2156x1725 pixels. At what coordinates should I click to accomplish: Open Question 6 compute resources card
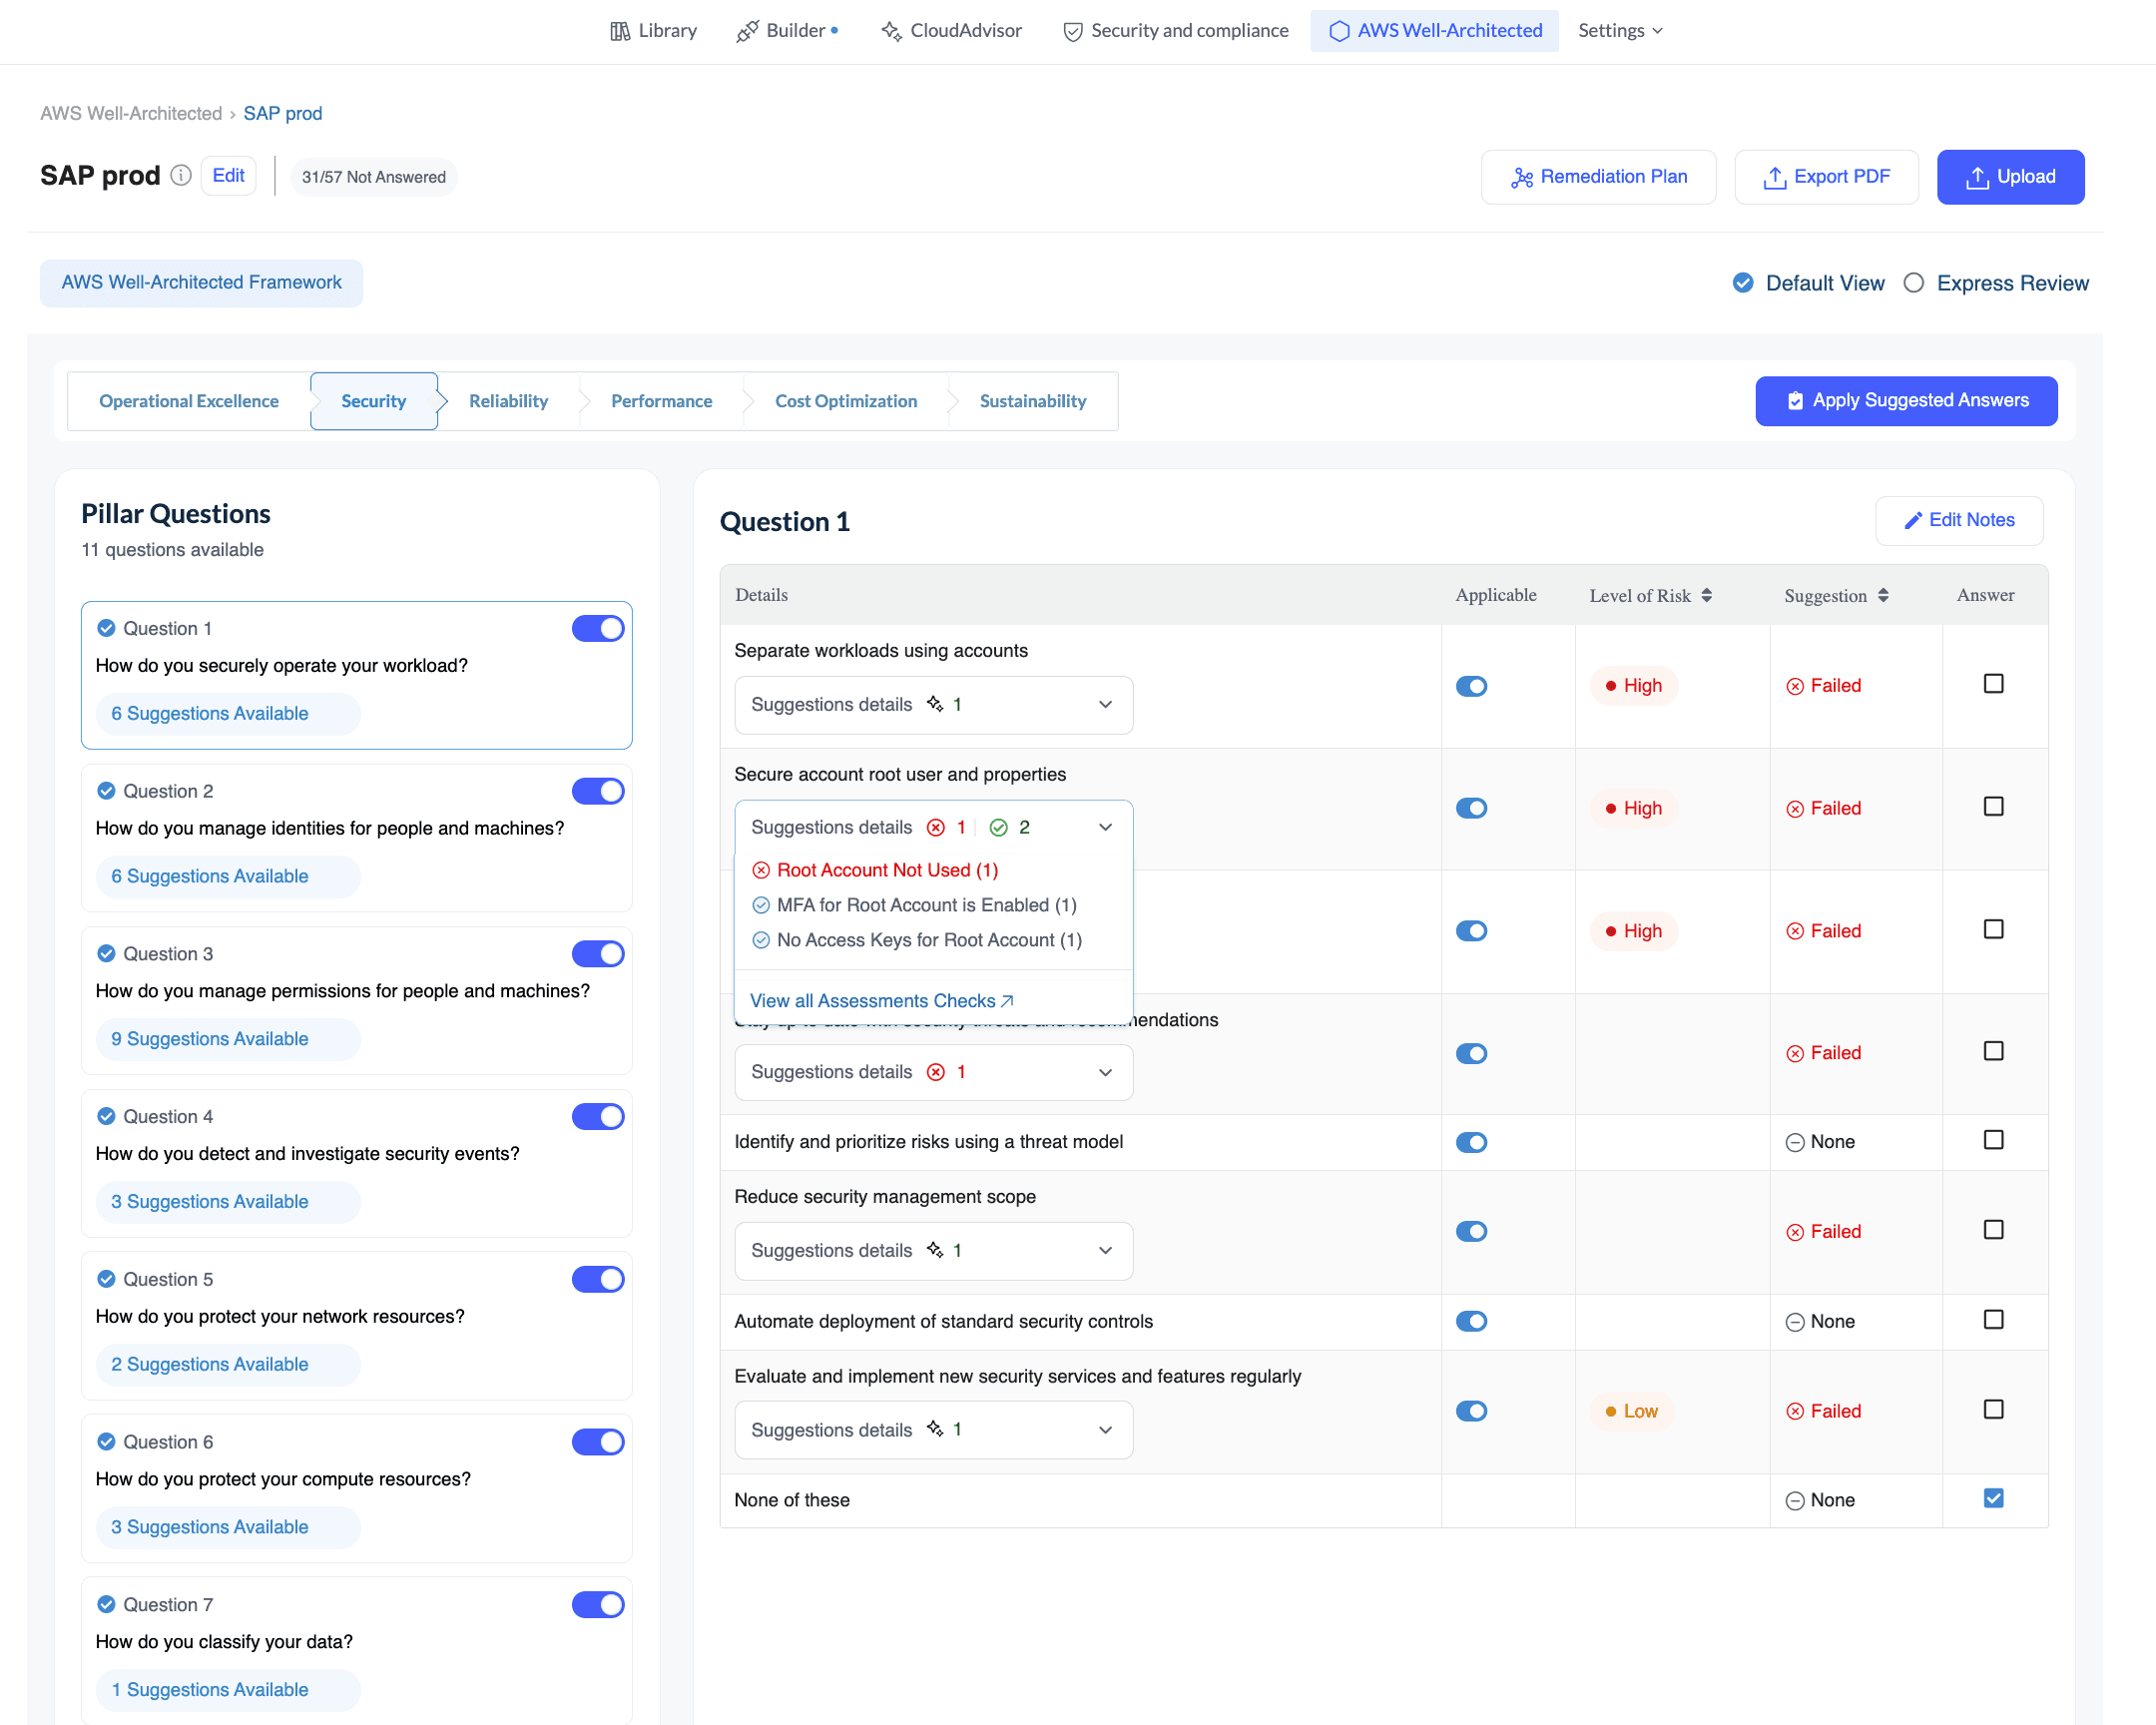pos(356,1488)
